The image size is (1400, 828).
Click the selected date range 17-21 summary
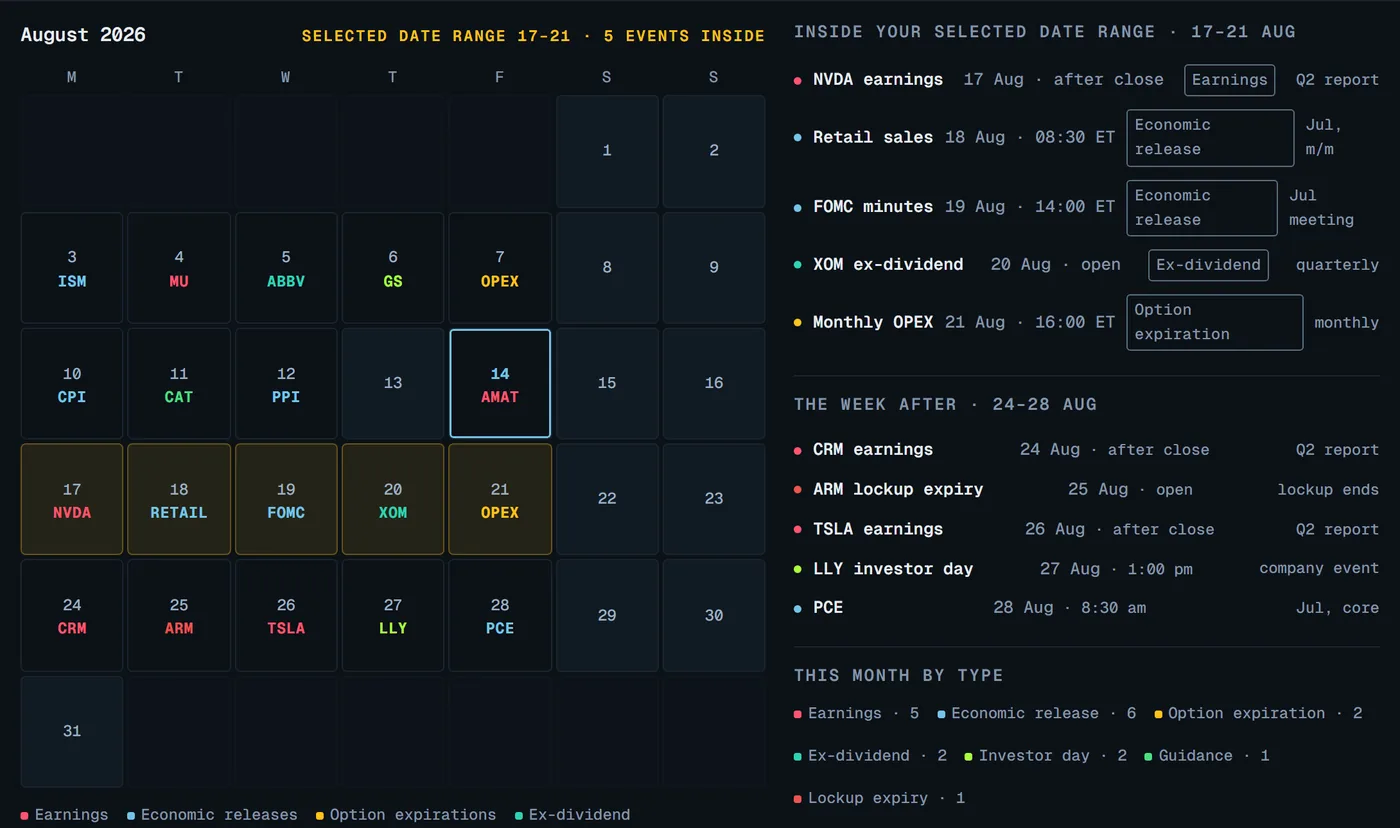(533, 36)
